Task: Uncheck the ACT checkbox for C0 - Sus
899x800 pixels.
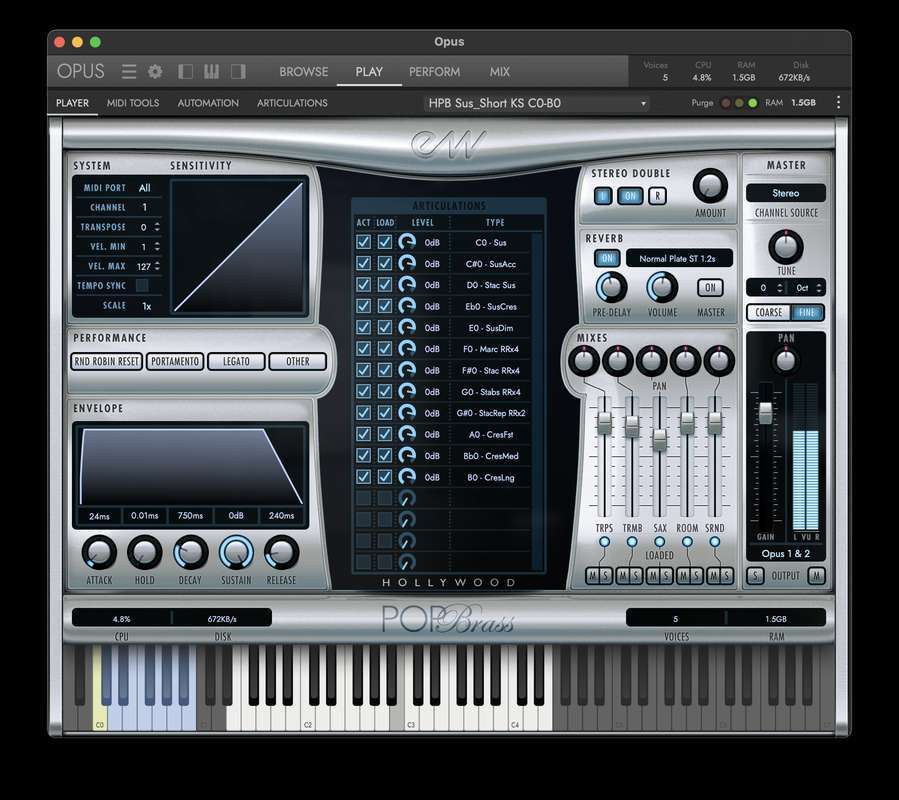Action: (x=363, y=242)
